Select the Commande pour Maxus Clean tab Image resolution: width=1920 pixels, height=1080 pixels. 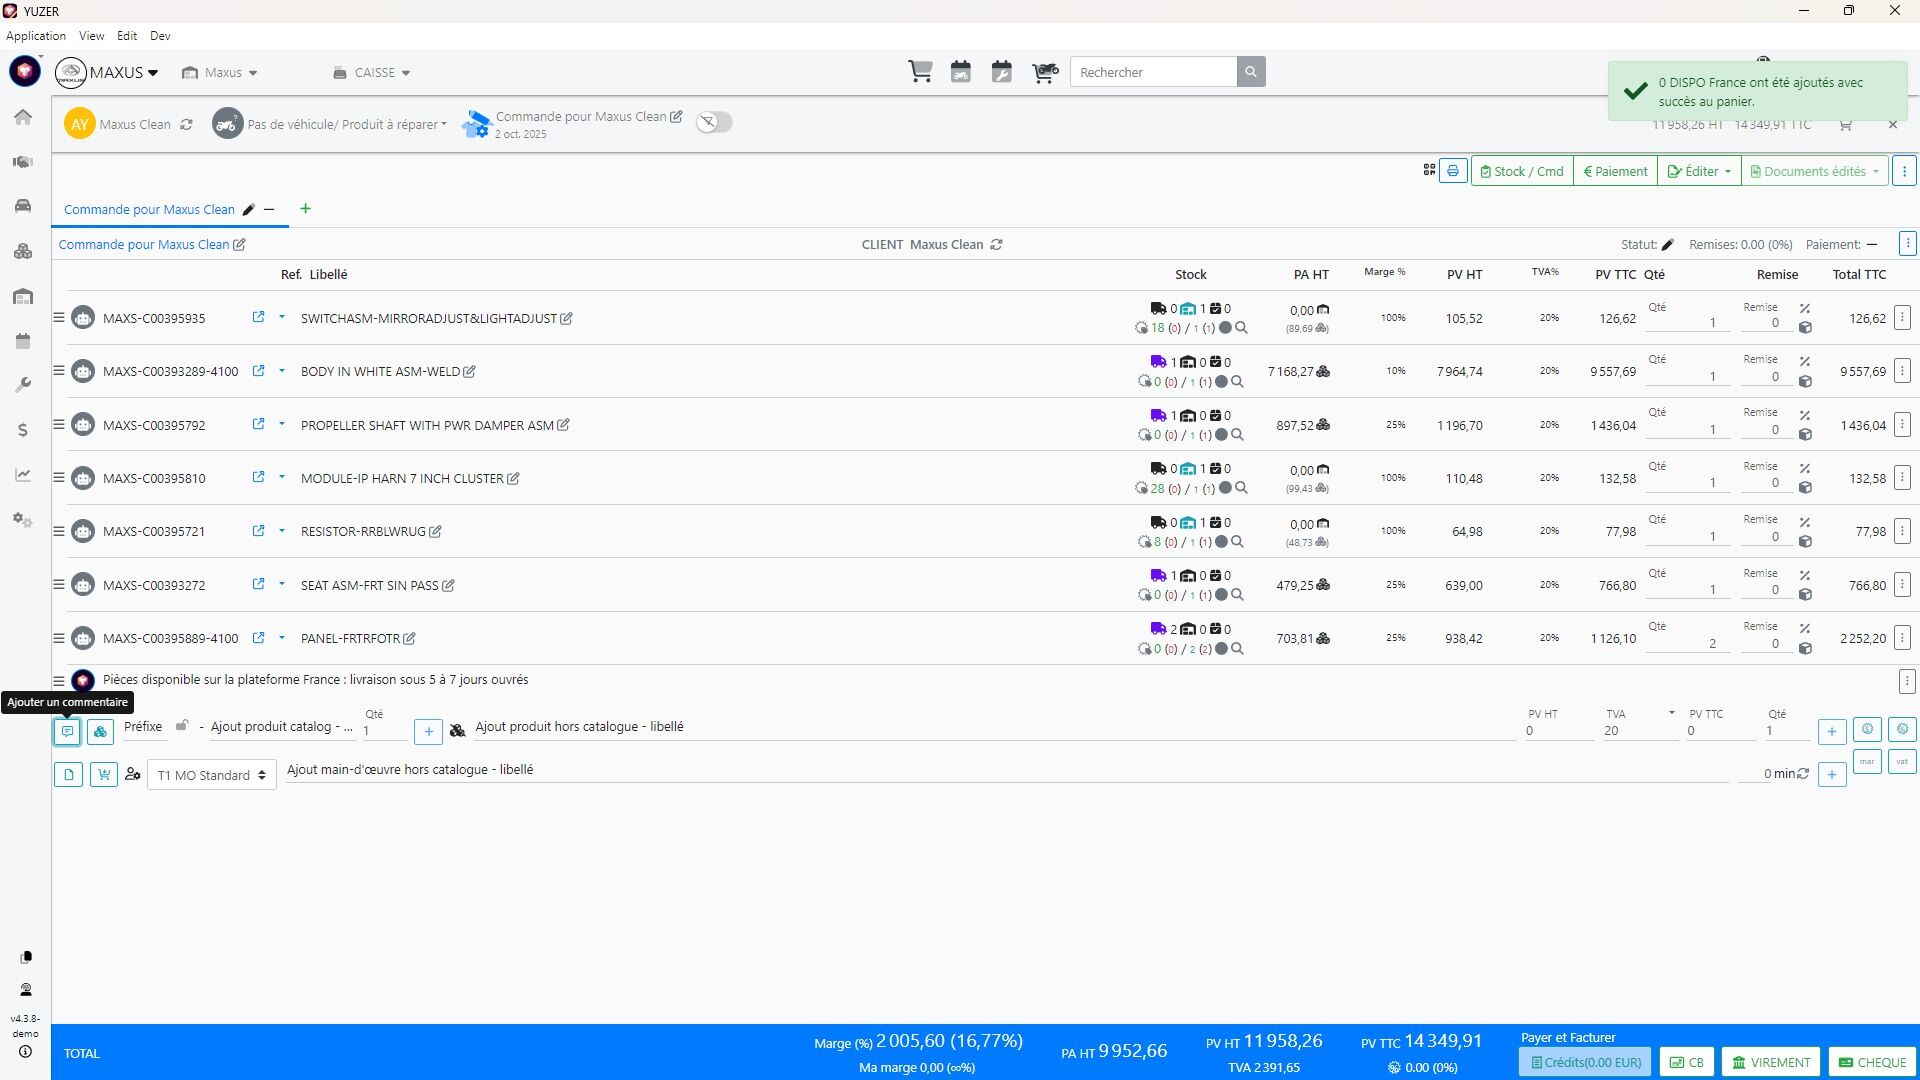[149, 209]
